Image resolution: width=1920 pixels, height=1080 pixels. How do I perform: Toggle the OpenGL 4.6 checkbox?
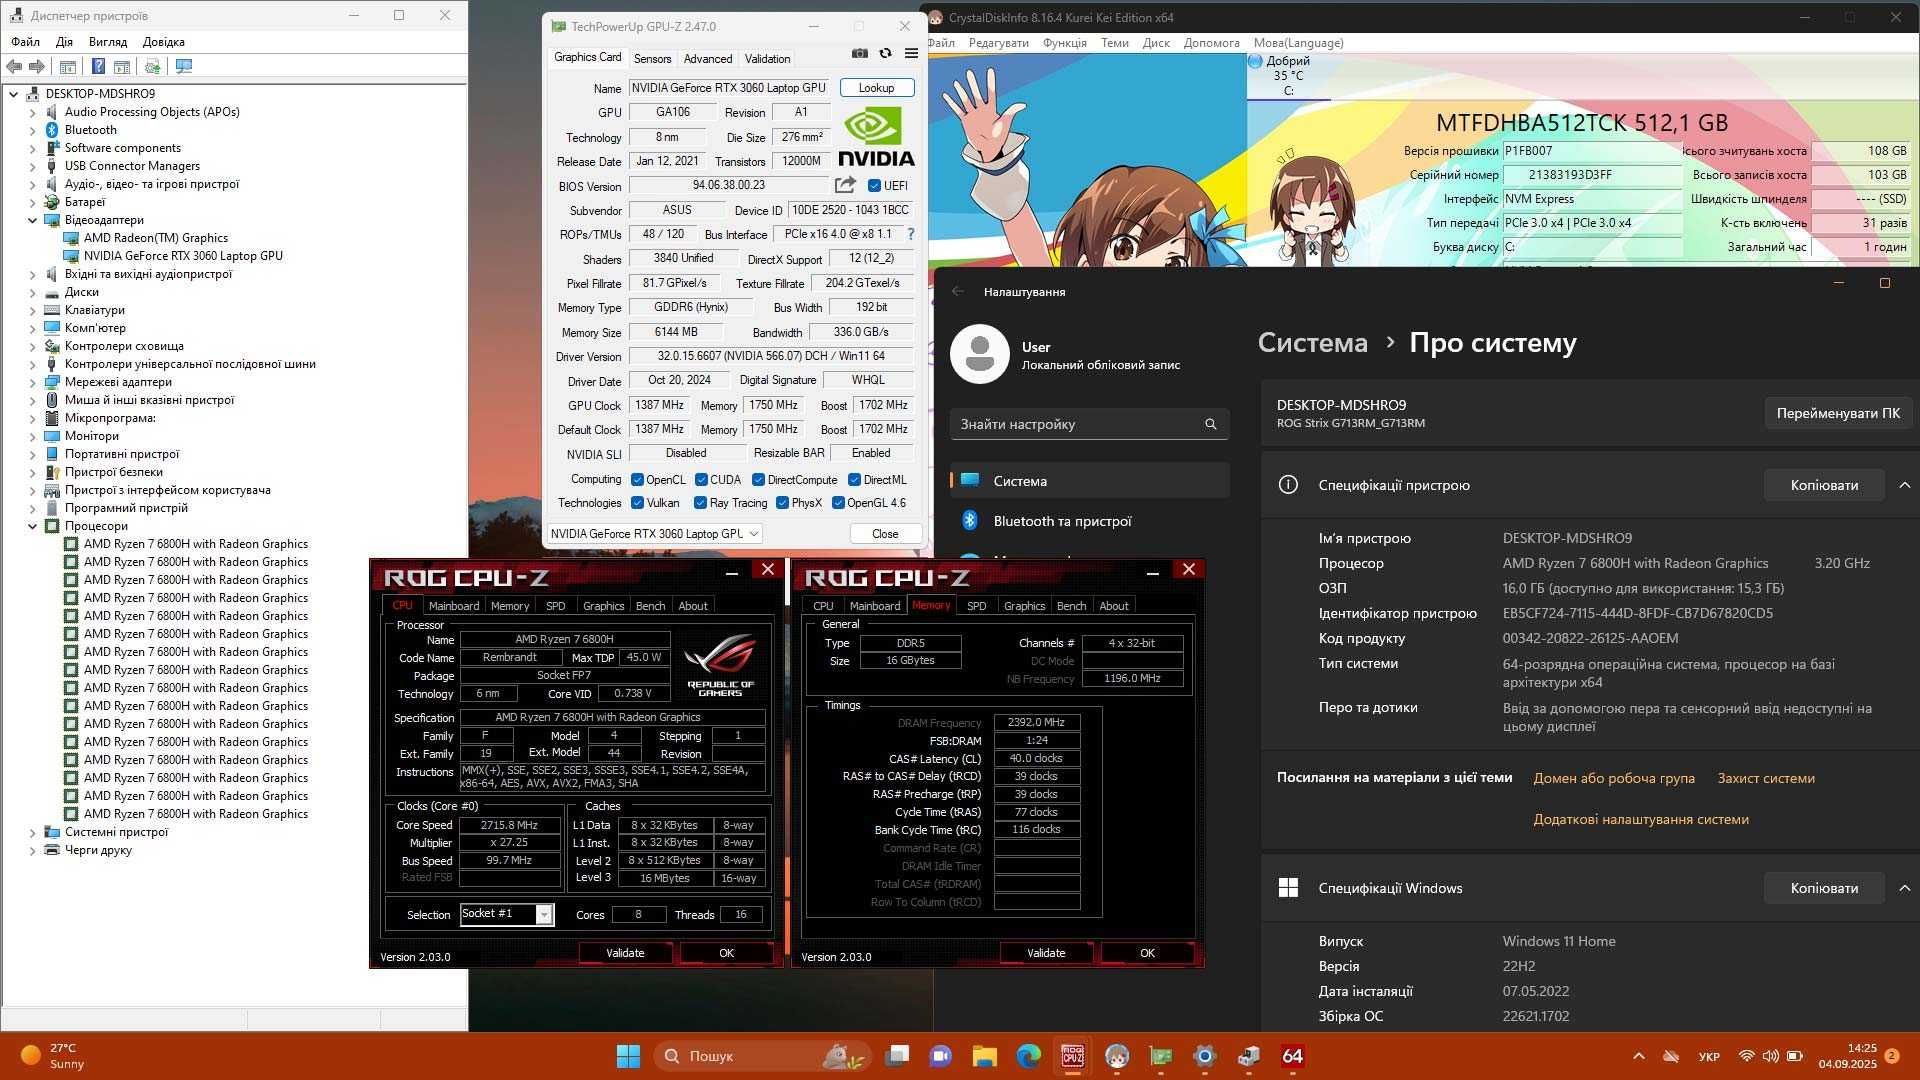(838, 503)
